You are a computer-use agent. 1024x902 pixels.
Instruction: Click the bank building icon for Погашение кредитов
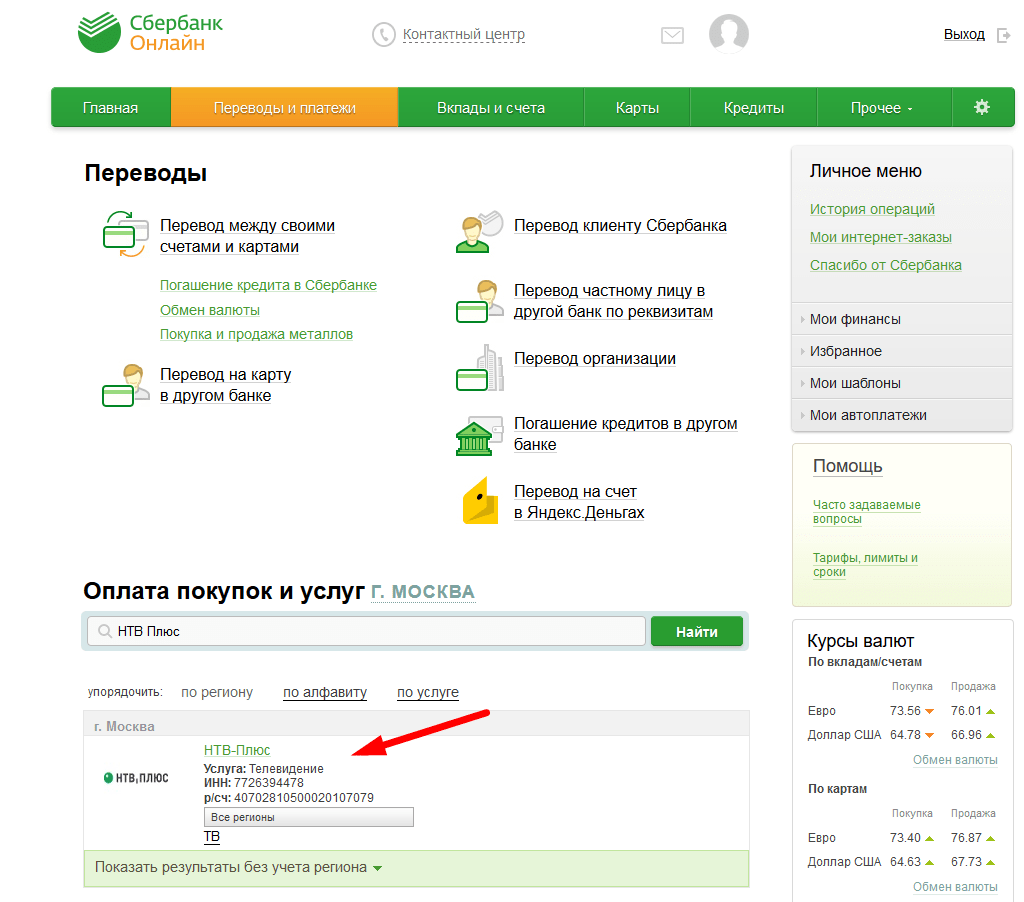click(x=479, y=435)
